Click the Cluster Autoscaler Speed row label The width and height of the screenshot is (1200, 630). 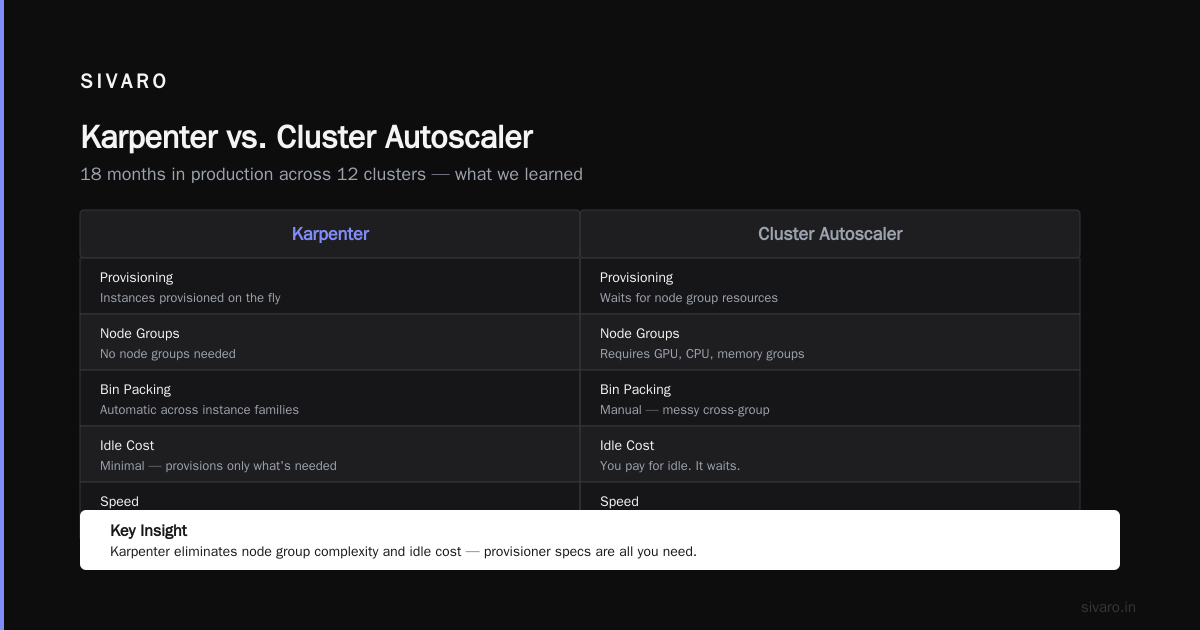tap(619, 501)
